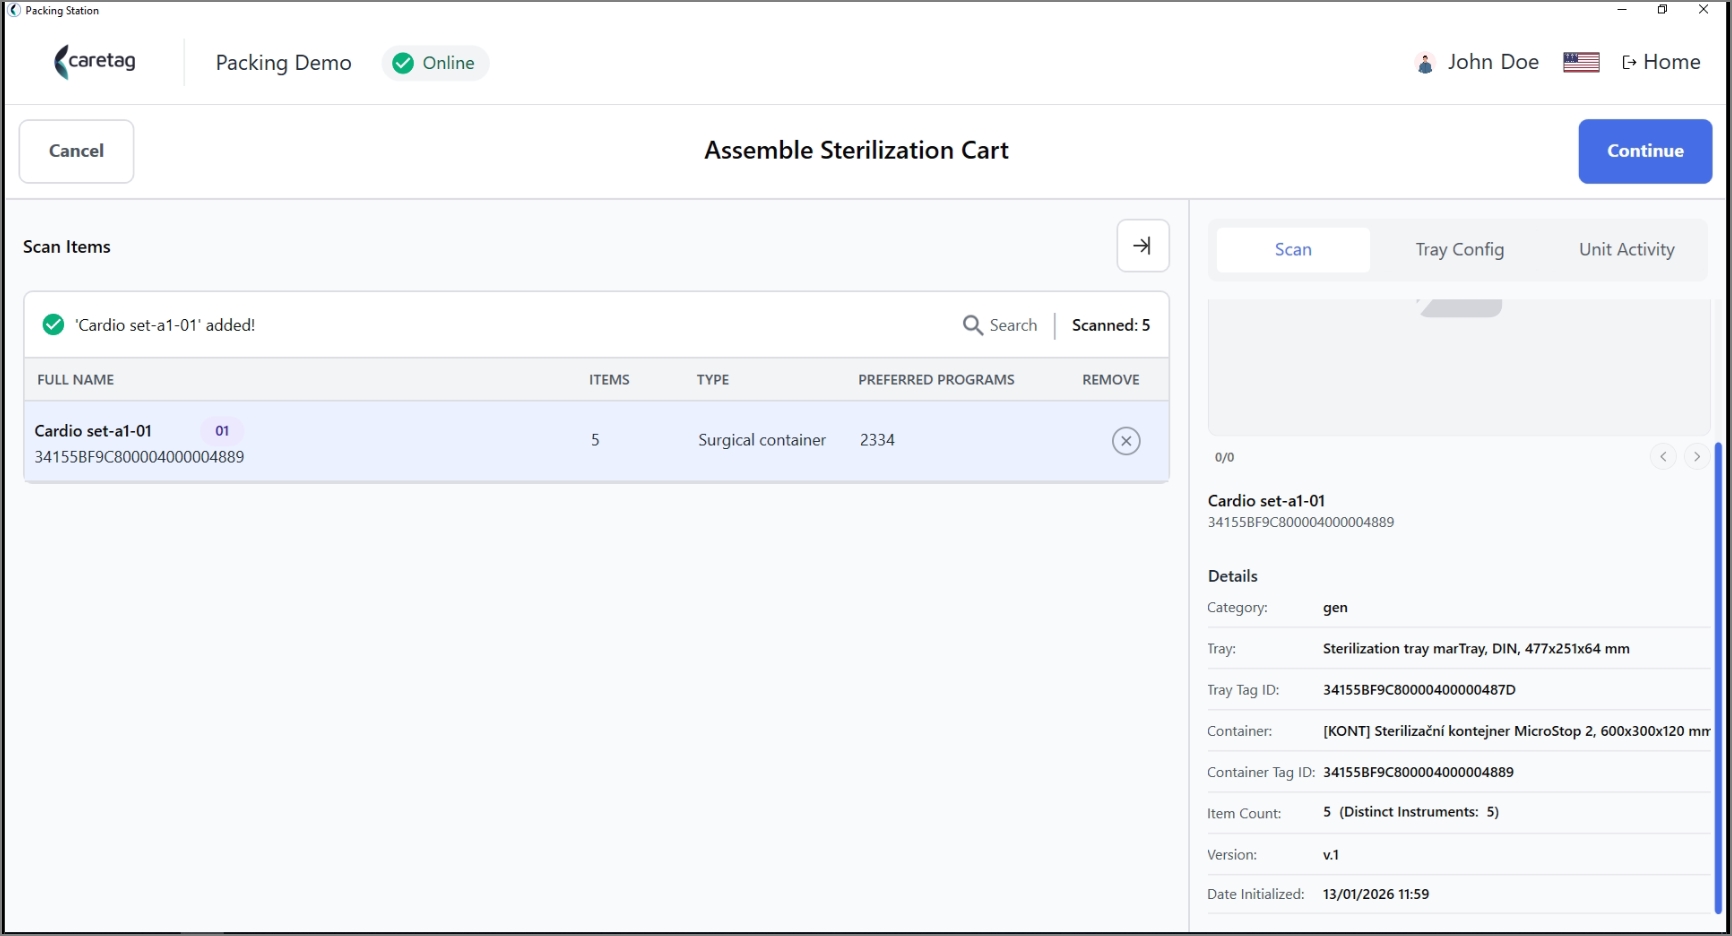Viewport: 1732px width, 936px height.
Task: Open language selection via US flag
Action: (x=1581, y=62)
